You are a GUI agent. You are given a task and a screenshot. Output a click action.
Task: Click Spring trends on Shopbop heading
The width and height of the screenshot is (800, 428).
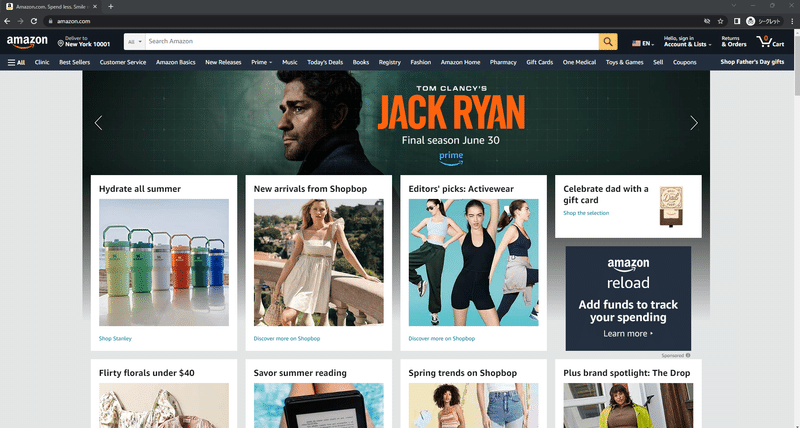[463, 373]
